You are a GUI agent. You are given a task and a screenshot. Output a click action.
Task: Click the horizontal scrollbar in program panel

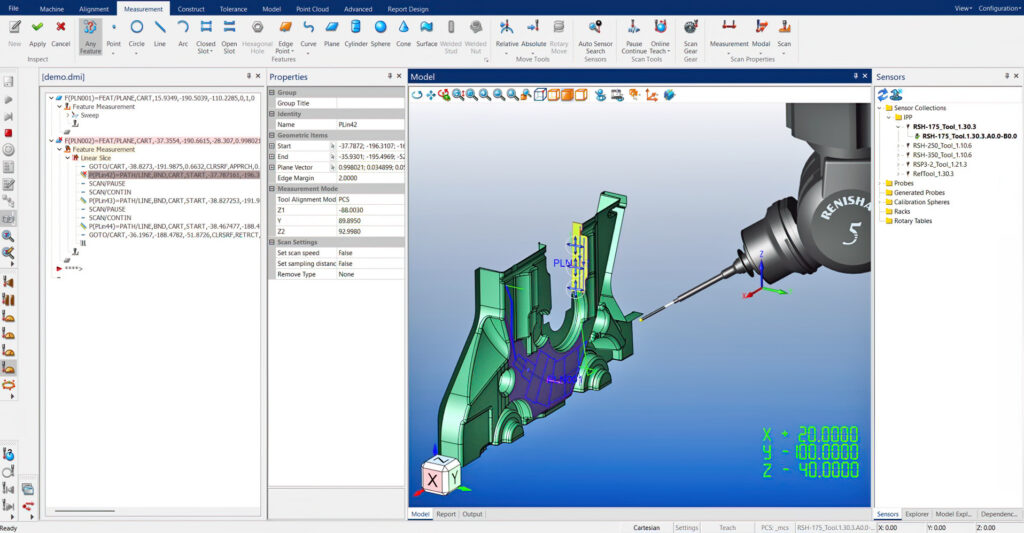click(85, 511)
